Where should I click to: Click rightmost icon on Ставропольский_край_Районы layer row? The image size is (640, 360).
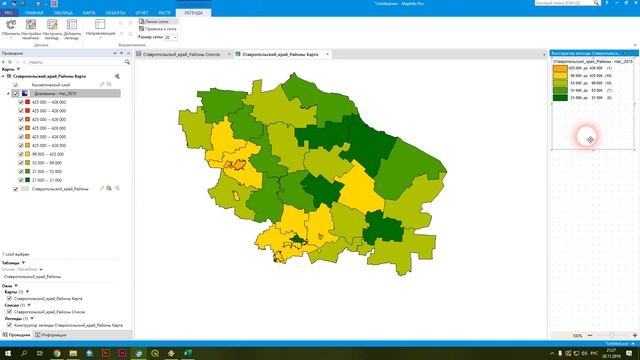point(117,189)
